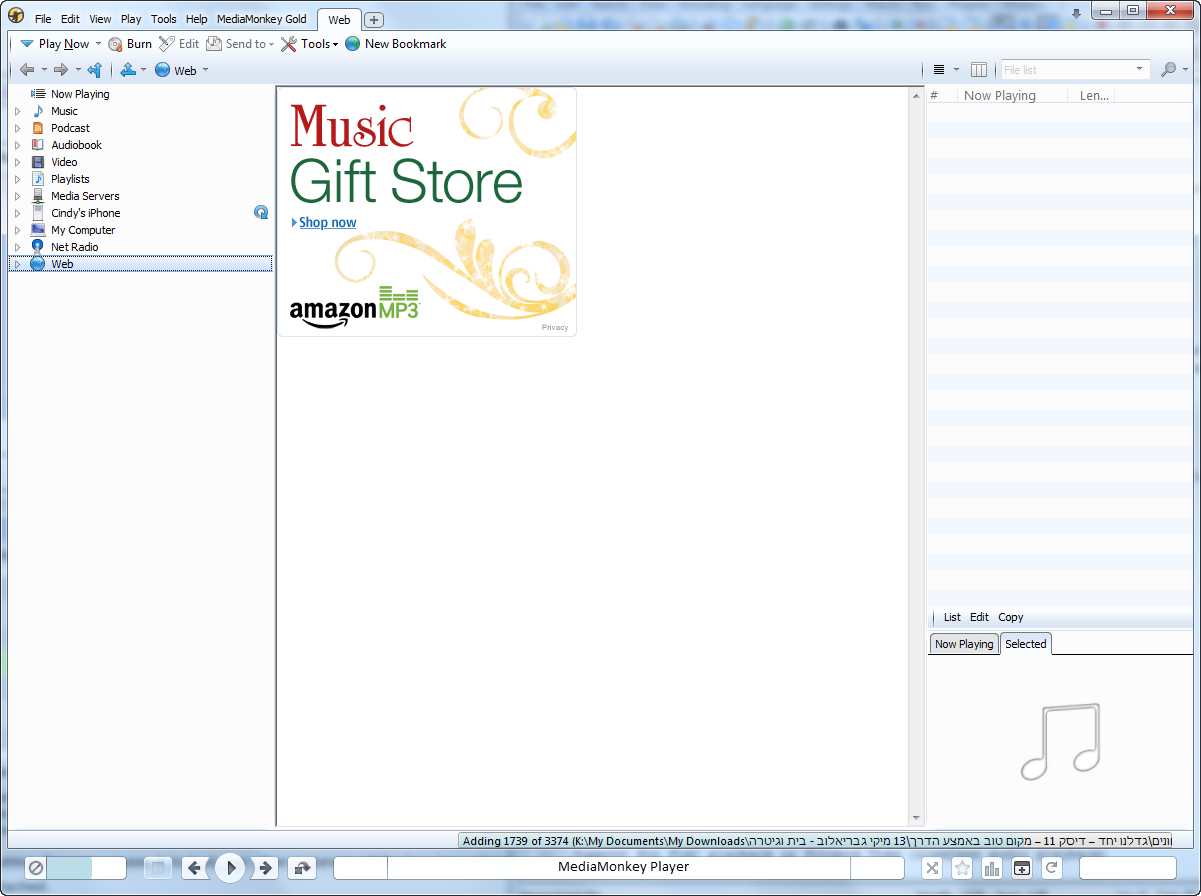
Task: Open the Web location dropdown arrow
Action: point(205,70)
